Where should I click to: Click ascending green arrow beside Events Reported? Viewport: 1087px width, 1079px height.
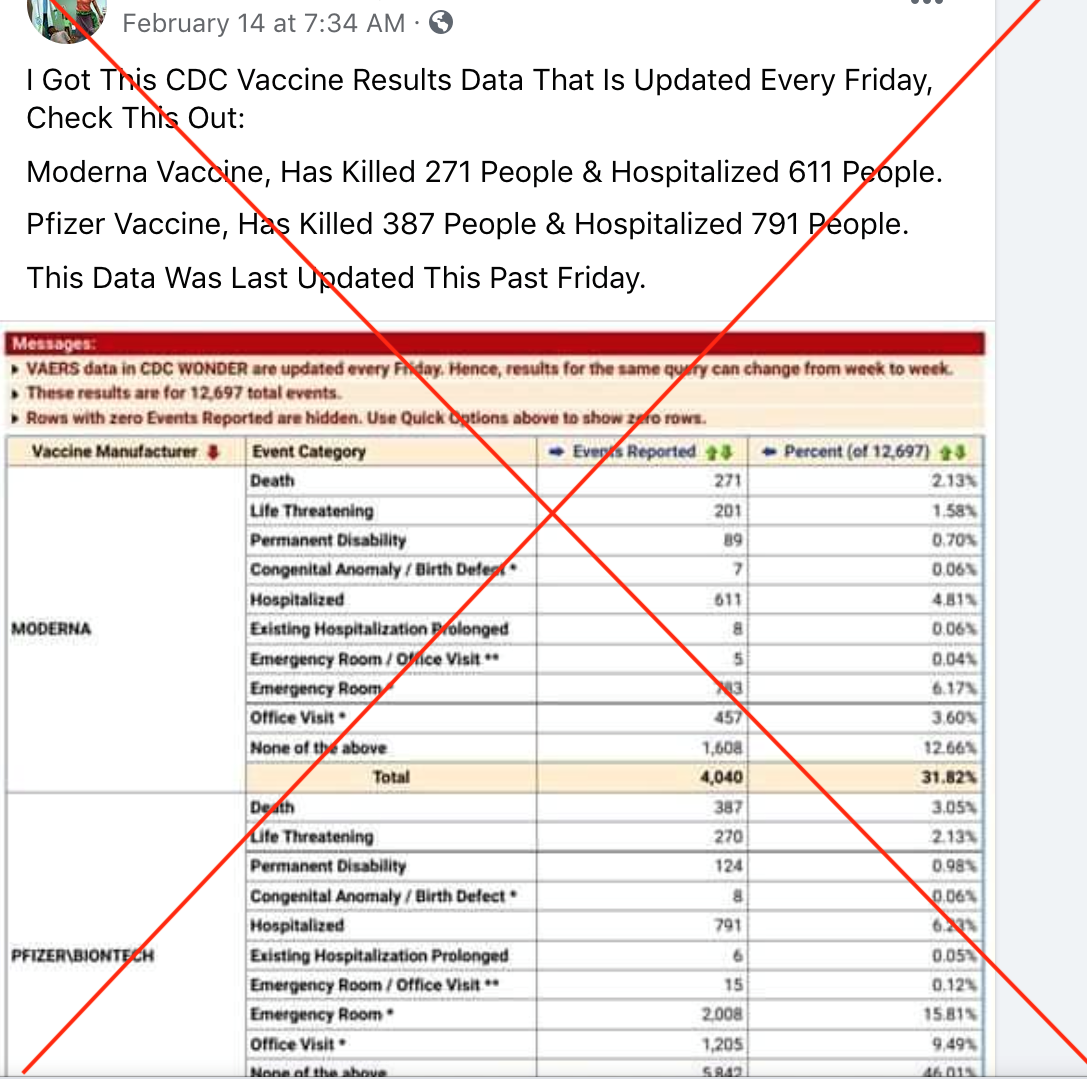[x=711, y=453]
